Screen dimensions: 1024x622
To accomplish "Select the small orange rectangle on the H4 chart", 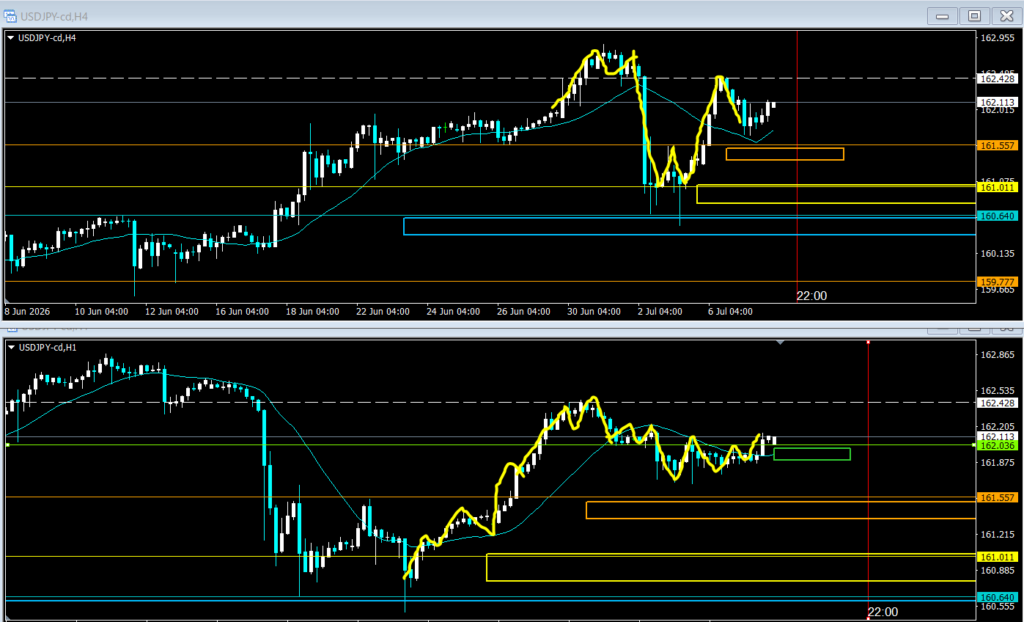I will [784, 154].
